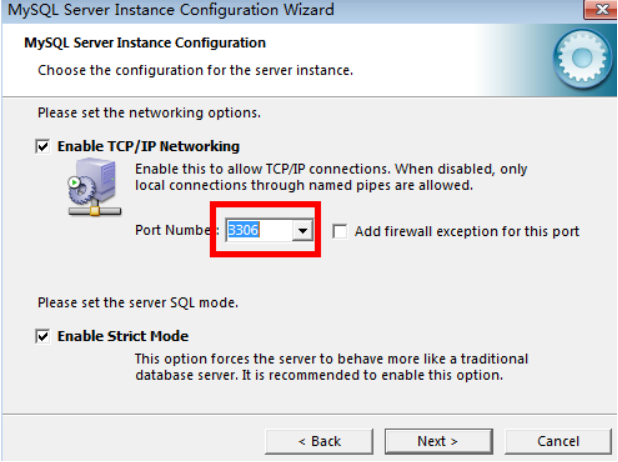618x462 pixels.
Task: Expand the Port Number dropdown arrow
Action: [302, 231]
